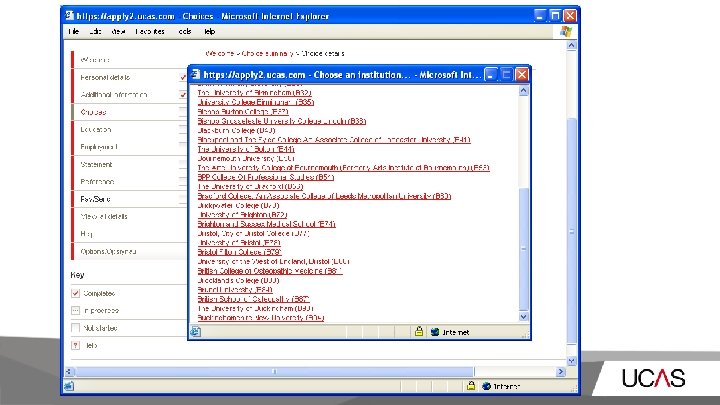Image resolution: width=720 pixels, height=405 pixels.
Task: Choose British School of Osteopathy (B87)
Action: click(x=253, y=299)
